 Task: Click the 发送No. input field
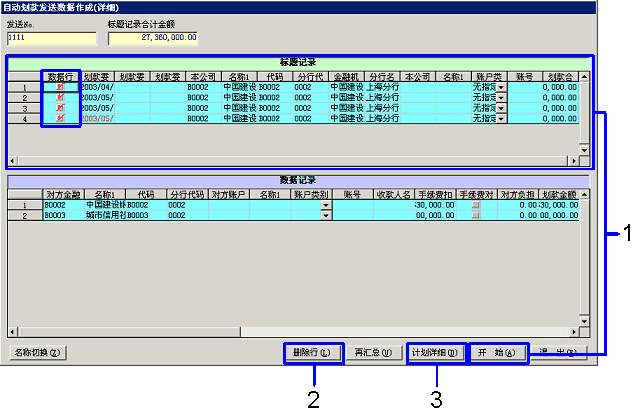(50, 38)
